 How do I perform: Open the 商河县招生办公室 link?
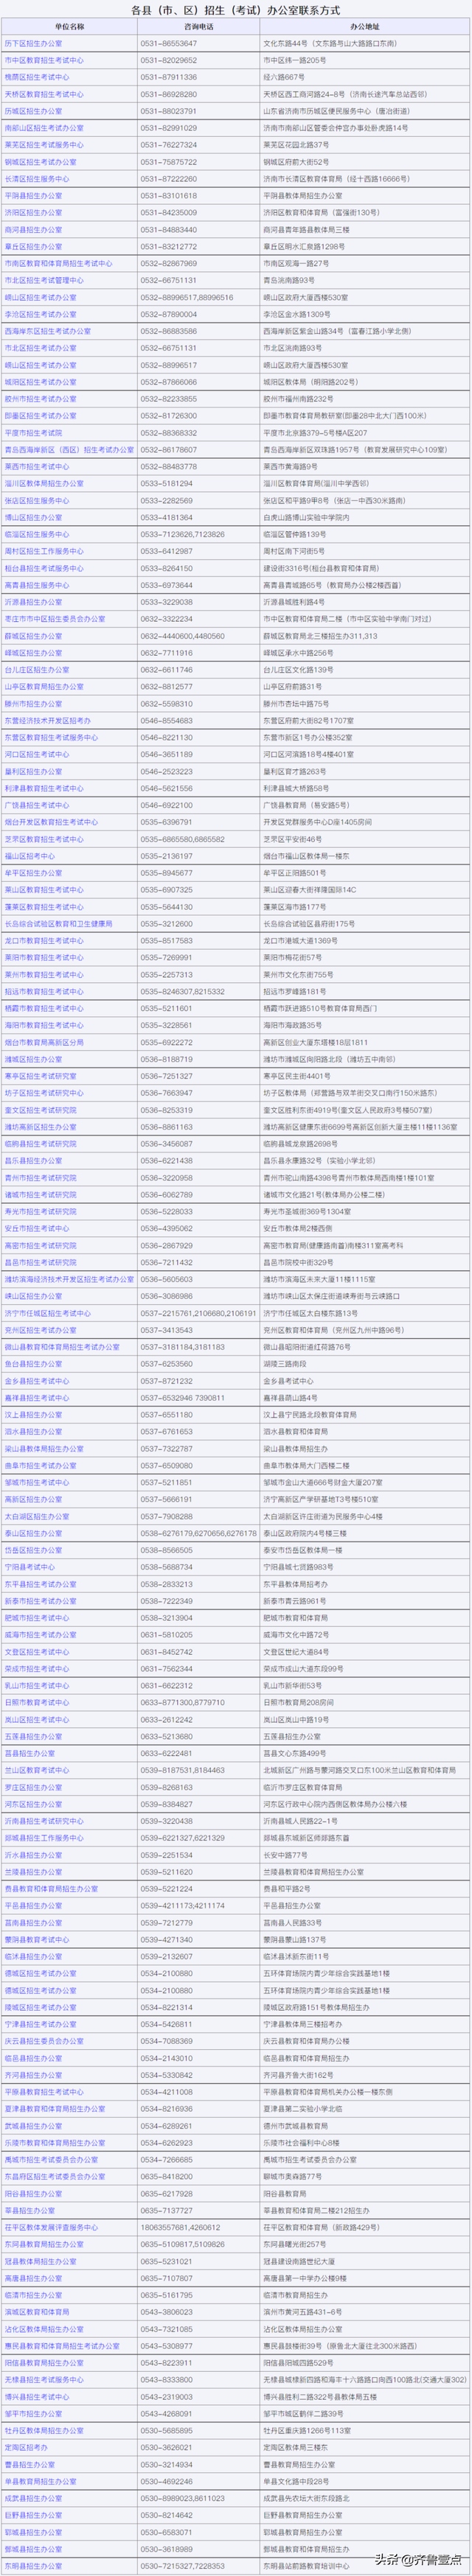[x=33, y=229]
